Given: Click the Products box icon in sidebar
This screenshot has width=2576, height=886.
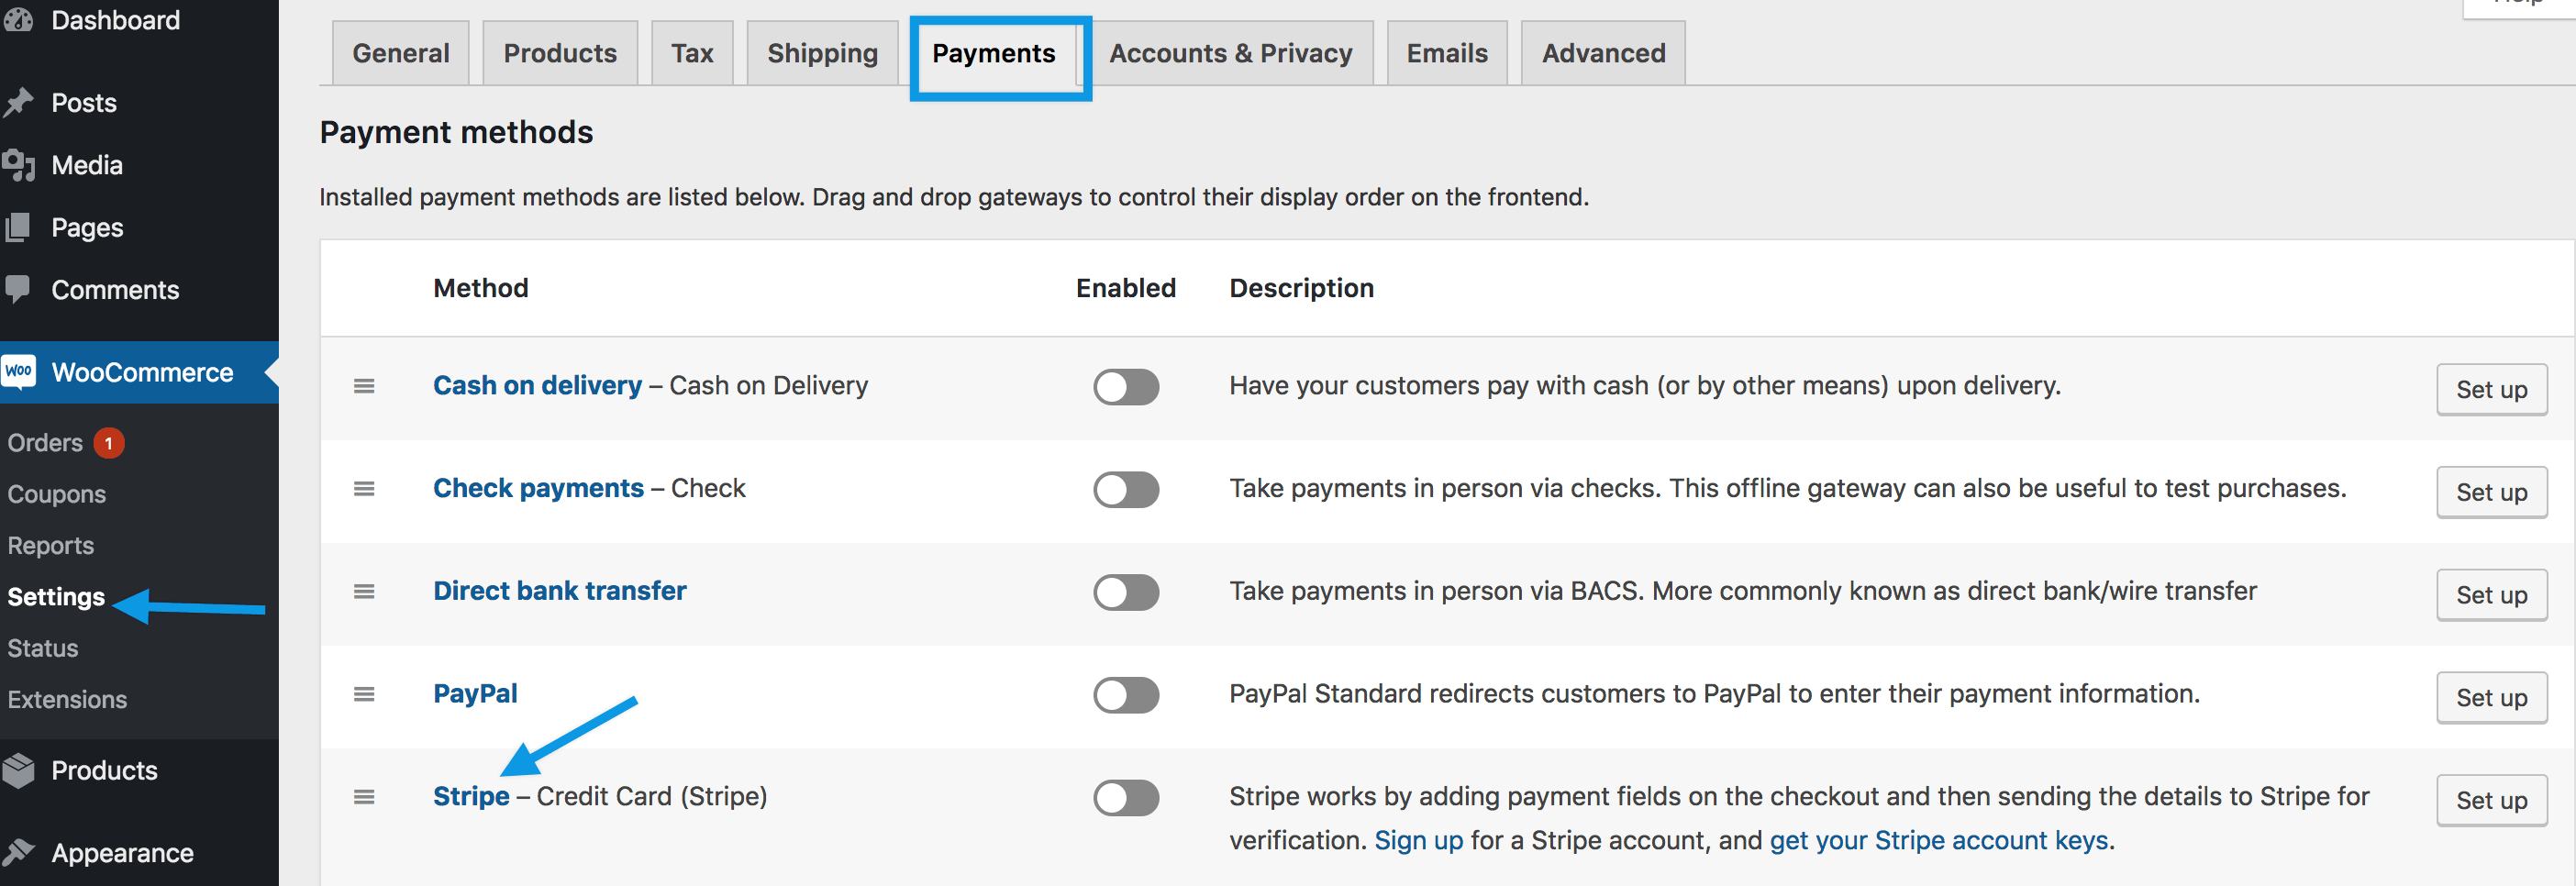Looking at the screenshot, I should pos(18,770).
